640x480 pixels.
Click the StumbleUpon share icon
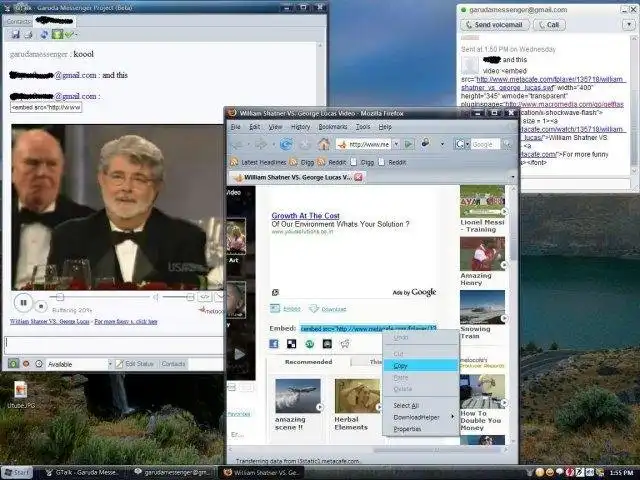[309, 344]
